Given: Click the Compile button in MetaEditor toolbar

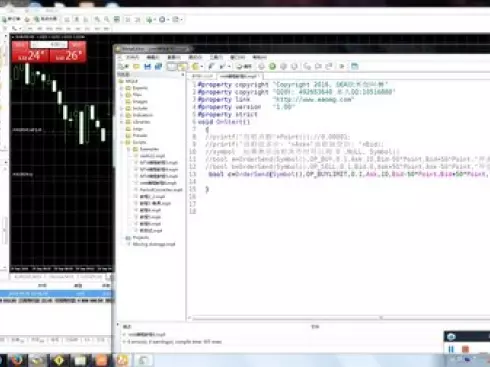Looking at the screenshot, I should [244, 66].
